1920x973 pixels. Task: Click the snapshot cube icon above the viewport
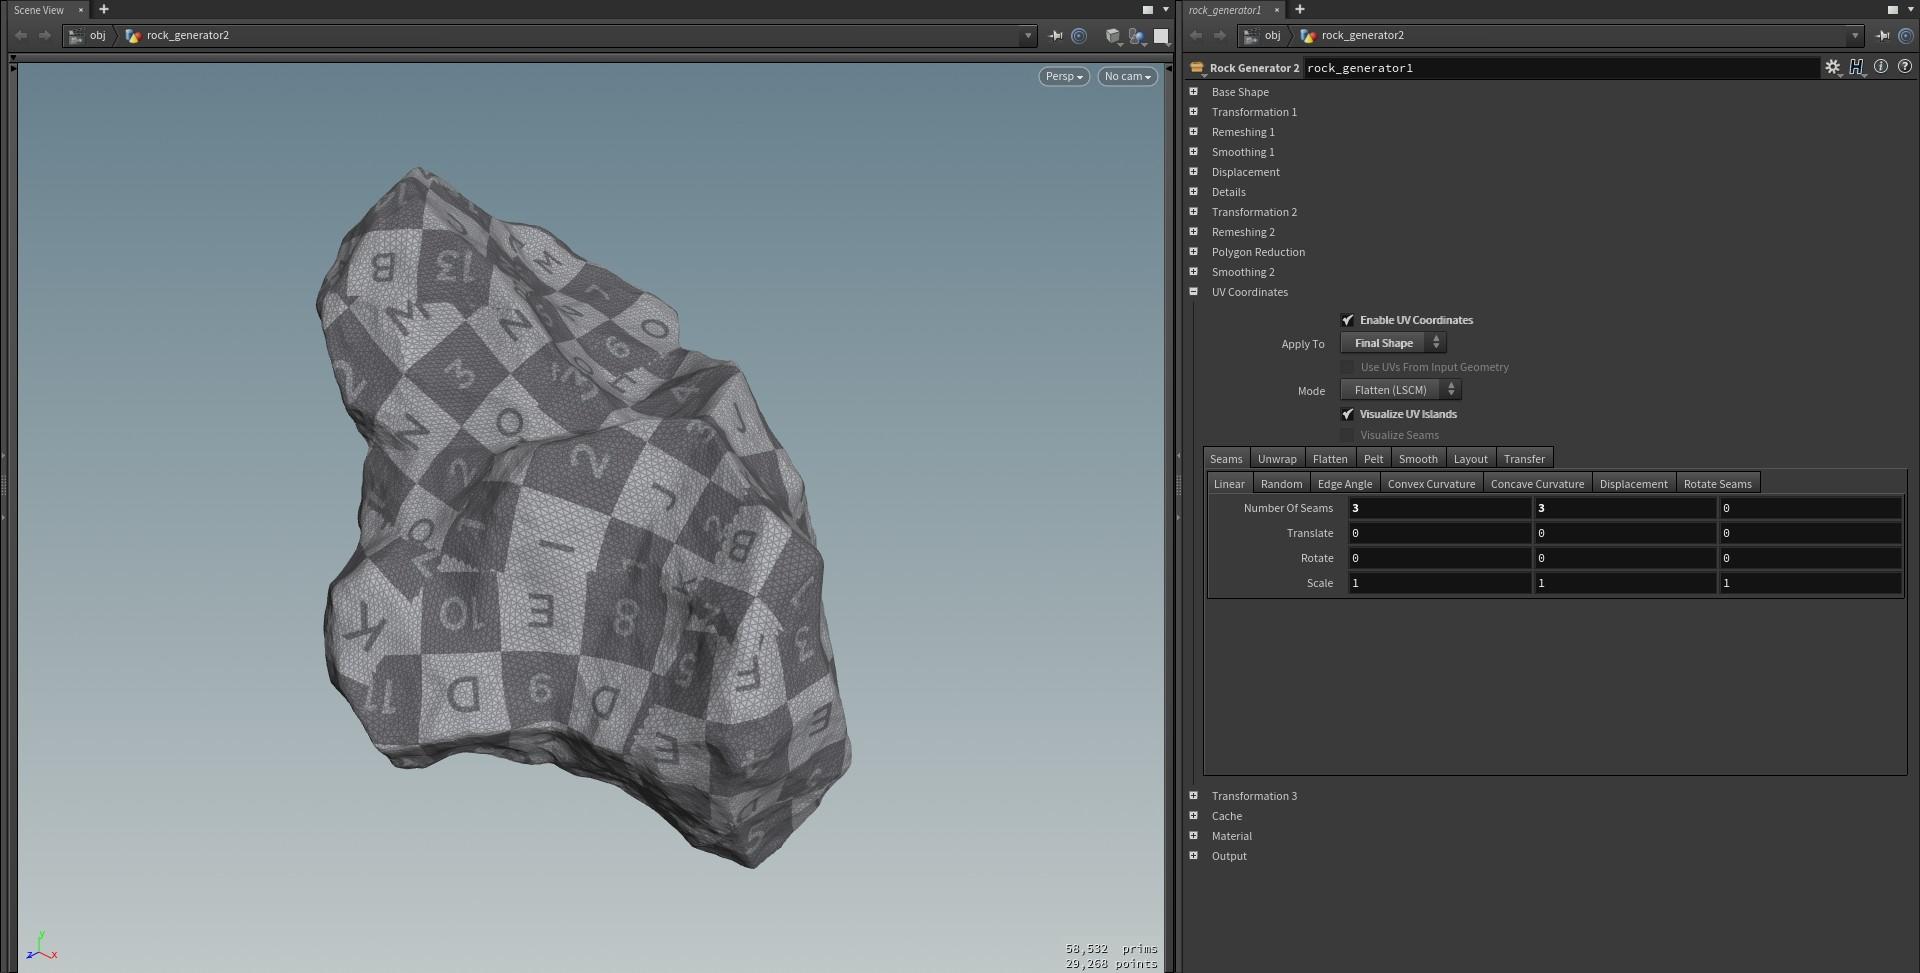[1113, 37]
